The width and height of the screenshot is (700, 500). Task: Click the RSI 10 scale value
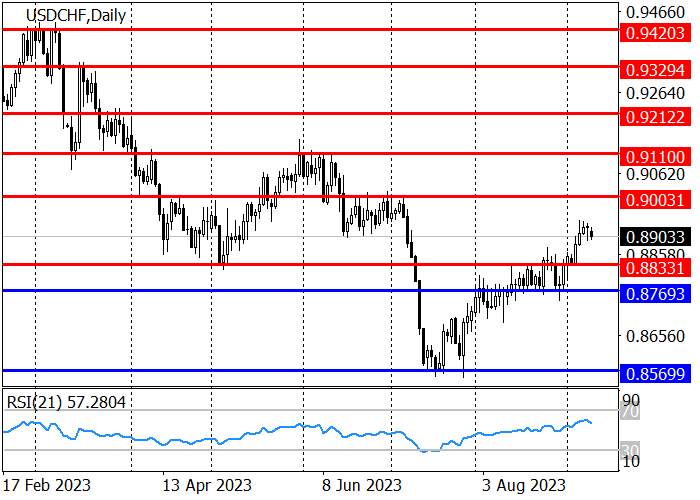click(x=631, y=461)
